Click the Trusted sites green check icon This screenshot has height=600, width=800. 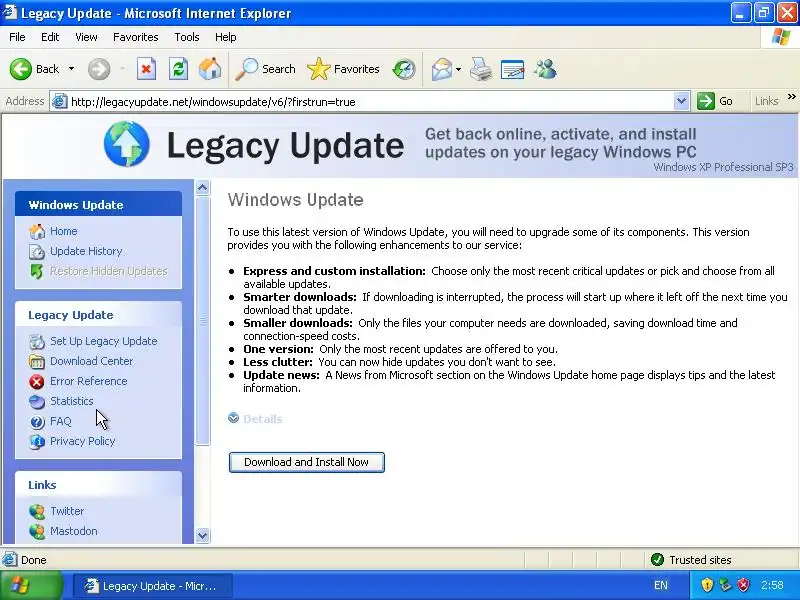[x=657, y=560]
